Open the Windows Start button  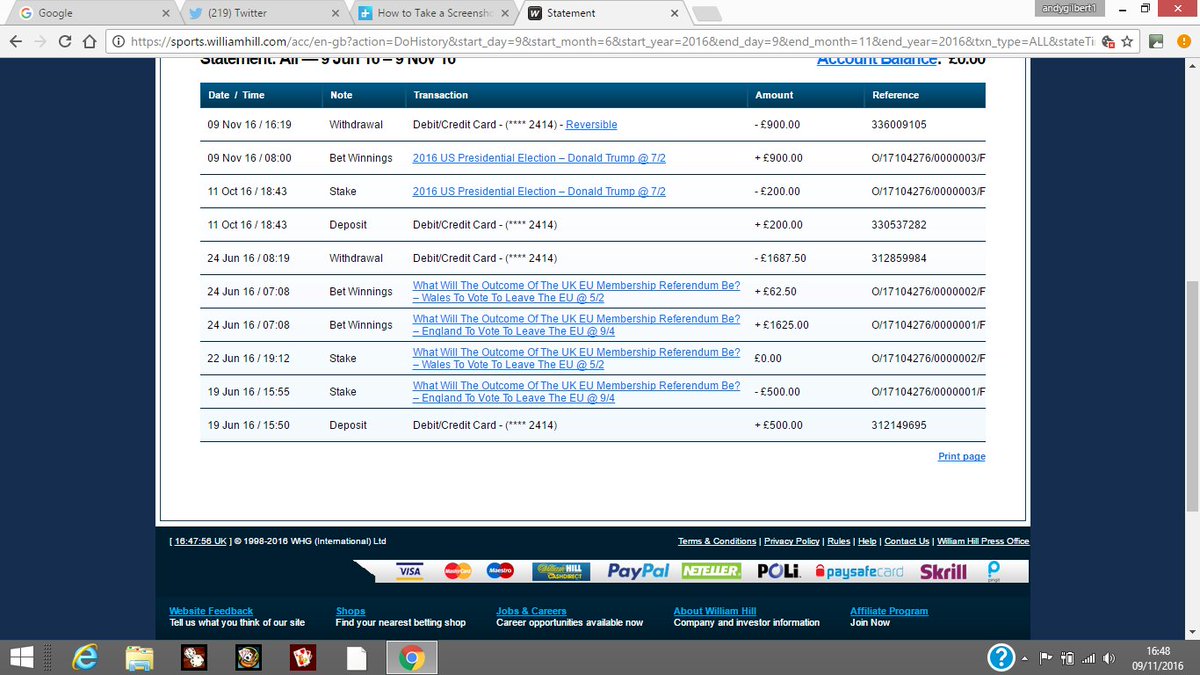pyautogui.click(x=21, y=657)
